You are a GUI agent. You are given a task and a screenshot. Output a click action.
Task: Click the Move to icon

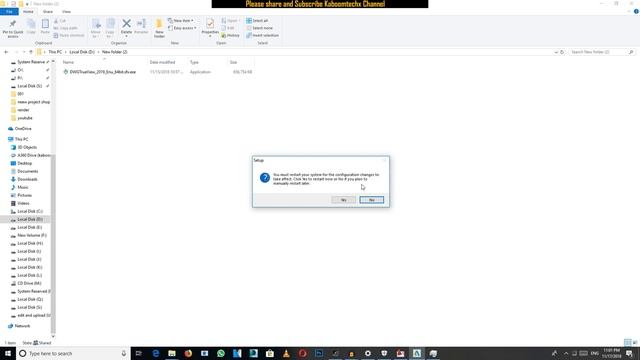coord(96,24)
